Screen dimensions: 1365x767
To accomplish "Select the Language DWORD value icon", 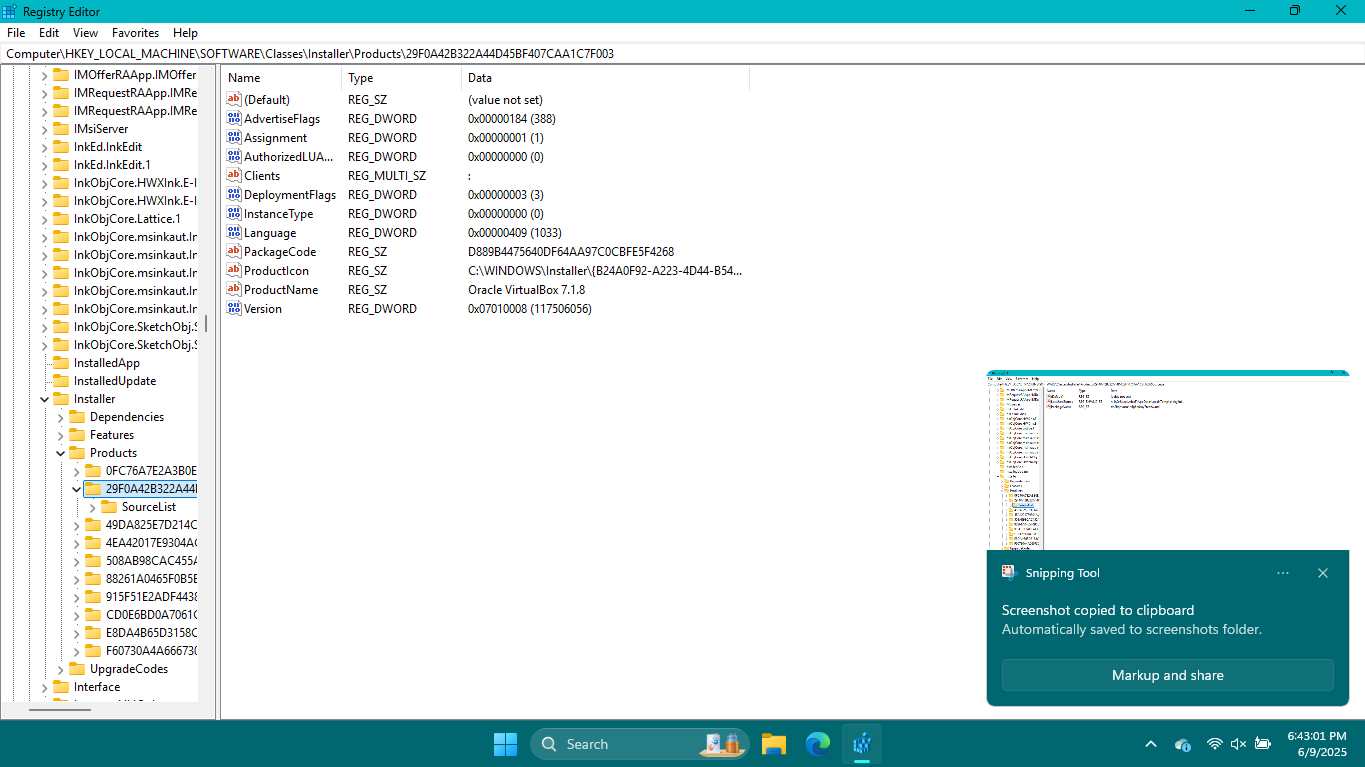I will click(234, 233).
